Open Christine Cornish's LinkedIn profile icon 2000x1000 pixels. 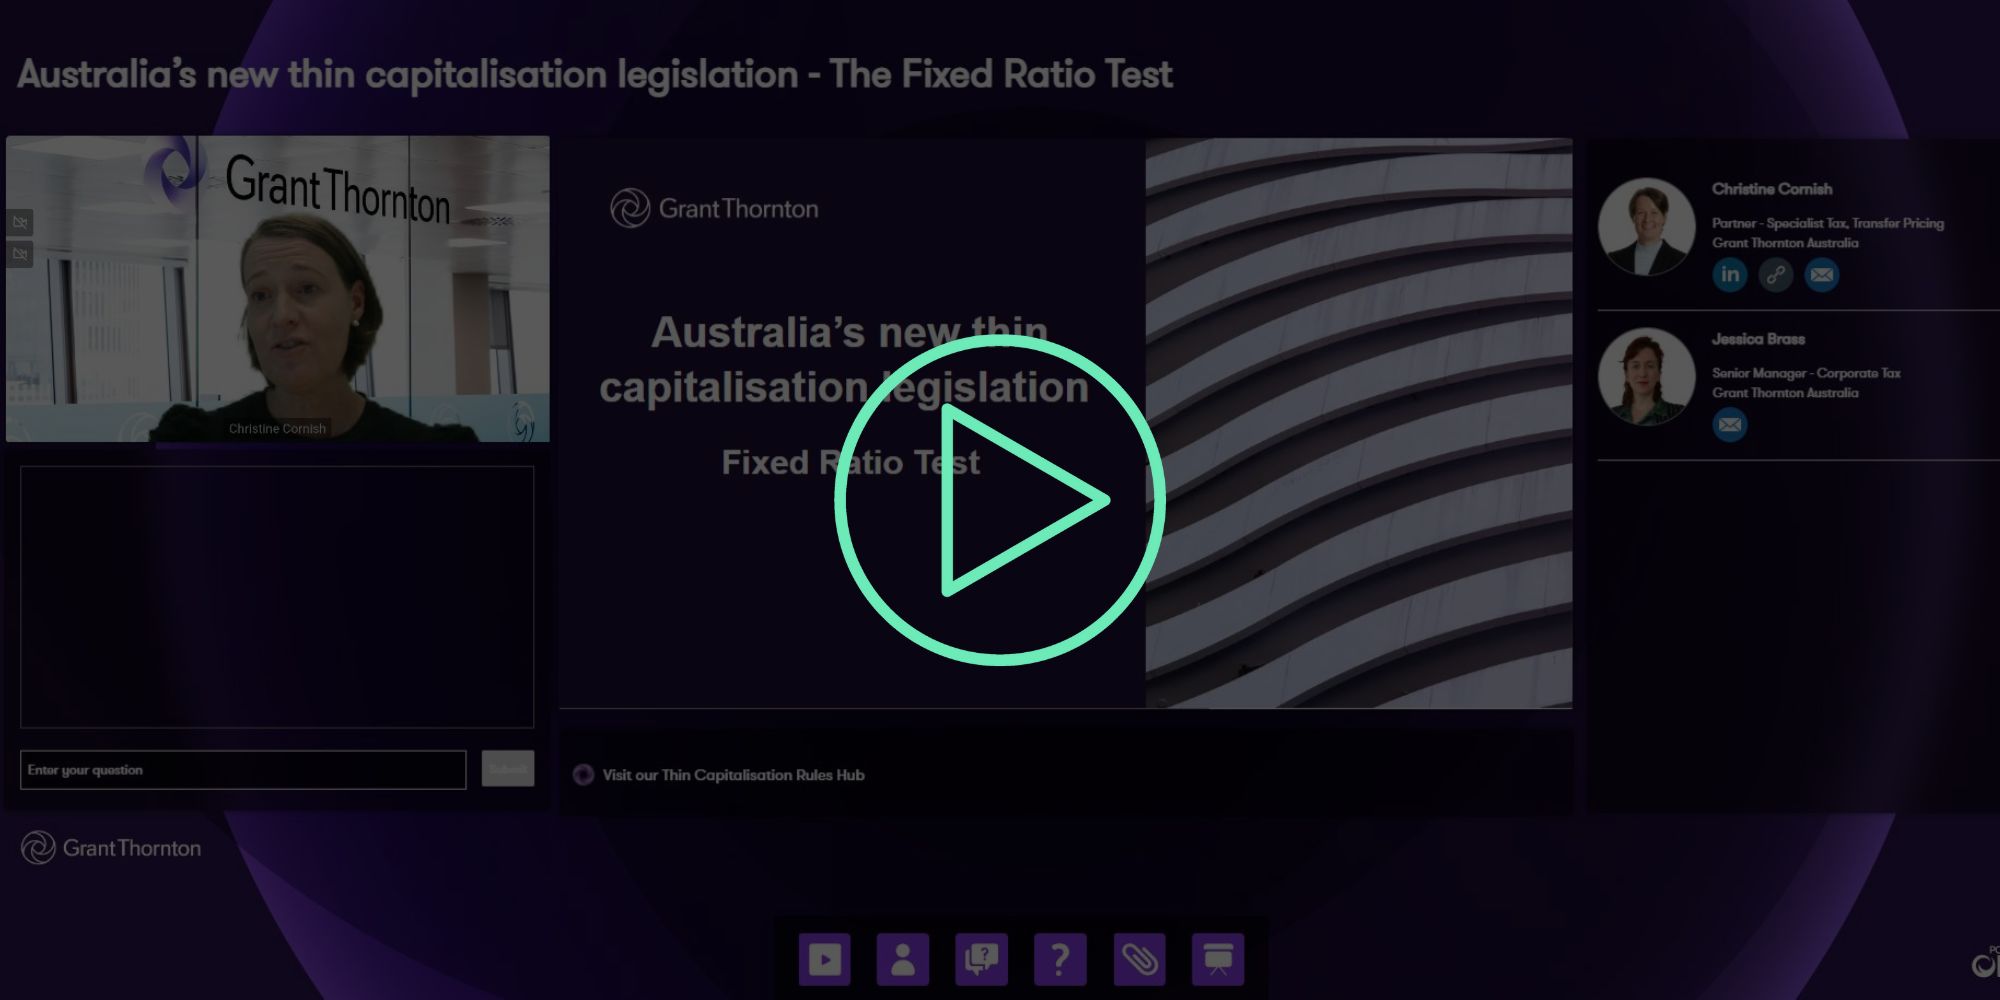pyautogui.click(x=1730, y=274)
